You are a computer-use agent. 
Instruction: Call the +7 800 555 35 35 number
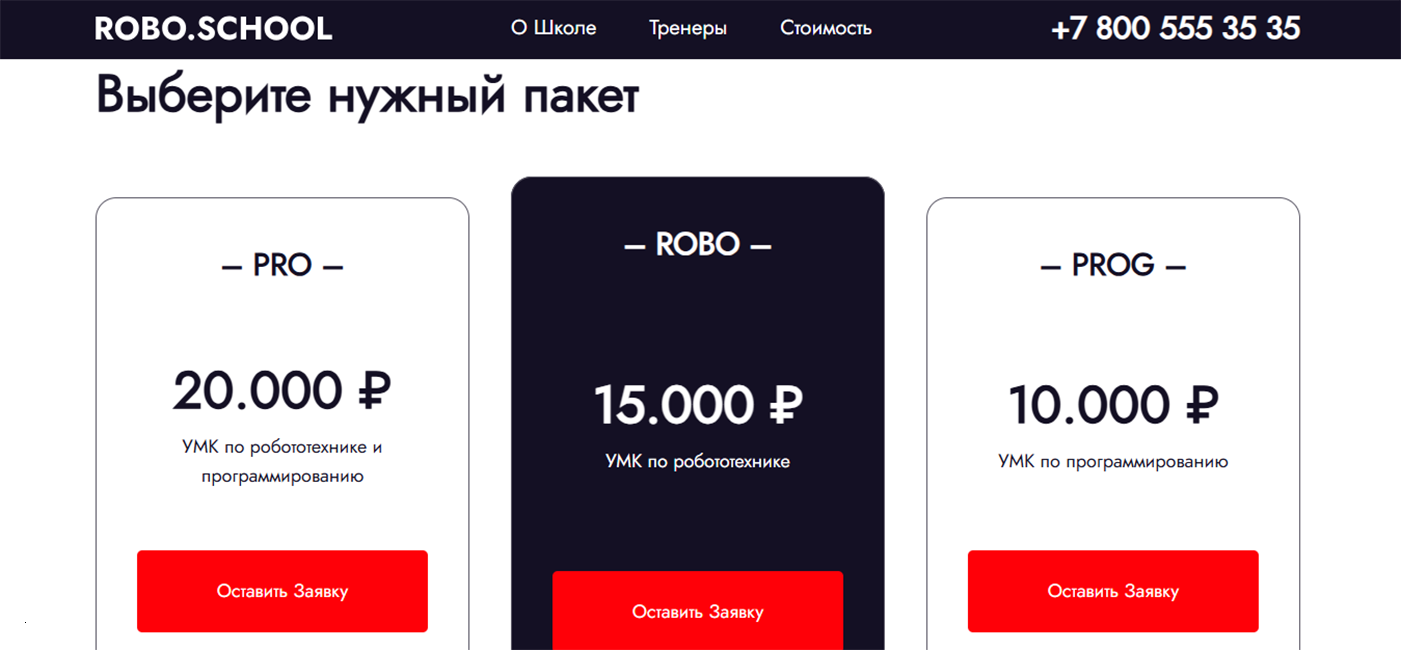click(1176, 28)
